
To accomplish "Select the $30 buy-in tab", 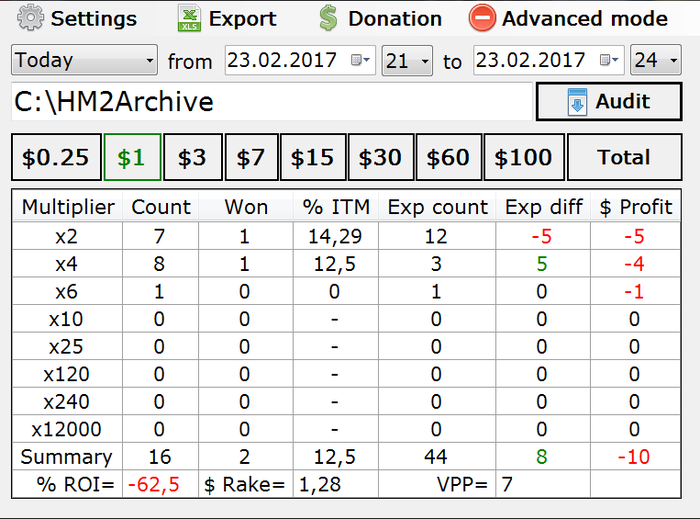I will [381, 157].
